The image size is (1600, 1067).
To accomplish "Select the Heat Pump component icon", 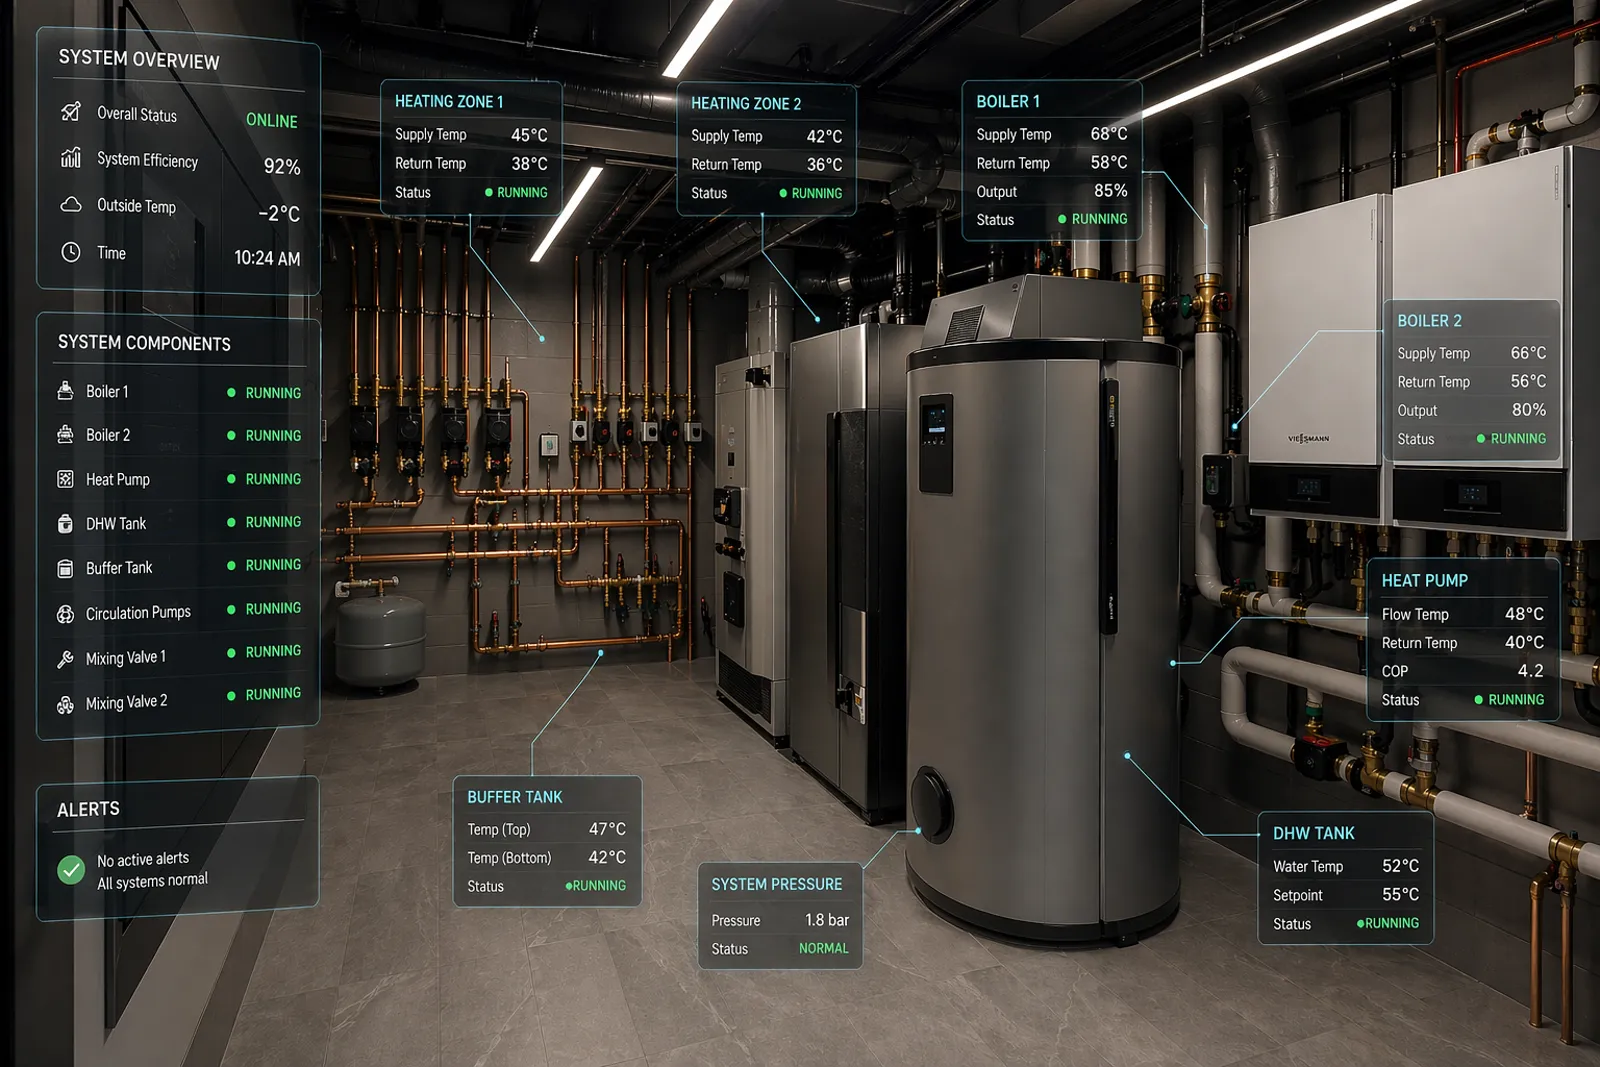I will tap(65, 479).
